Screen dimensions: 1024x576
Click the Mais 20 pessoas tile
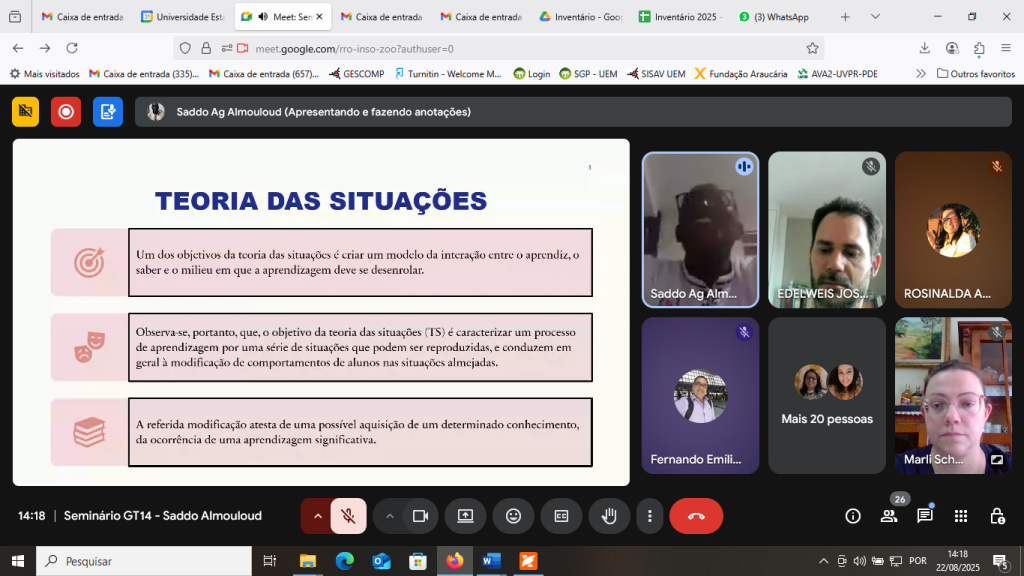(x=827, y=396)
